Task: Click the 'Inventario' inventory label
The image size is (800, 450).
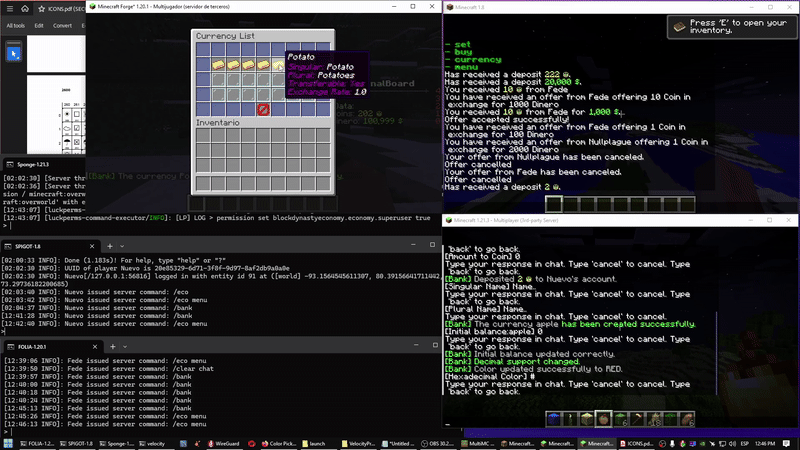Action: click(x=217, y=123)
